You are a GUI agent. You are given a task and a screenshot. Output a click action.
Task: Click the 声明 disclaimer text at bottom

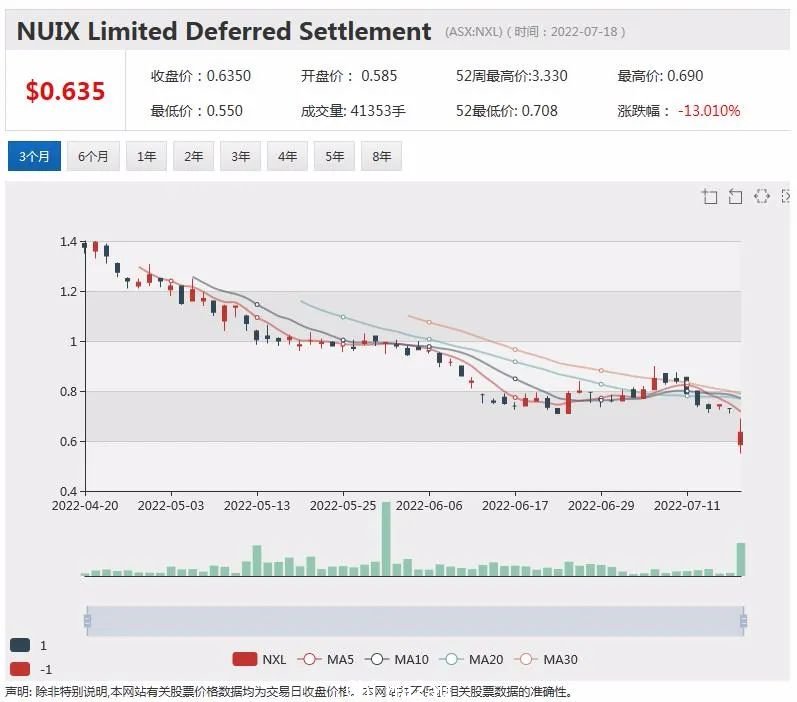coord(289,691)
